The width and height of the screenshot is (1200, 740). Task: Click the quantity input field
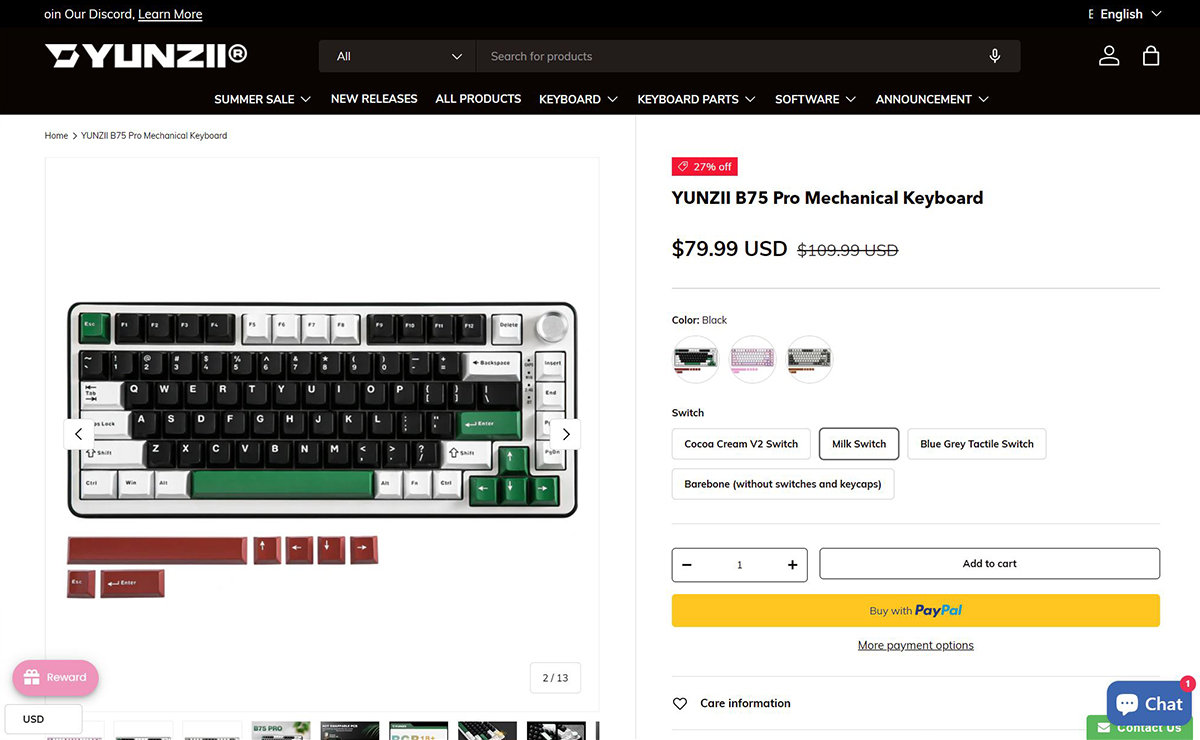point(740,565)
